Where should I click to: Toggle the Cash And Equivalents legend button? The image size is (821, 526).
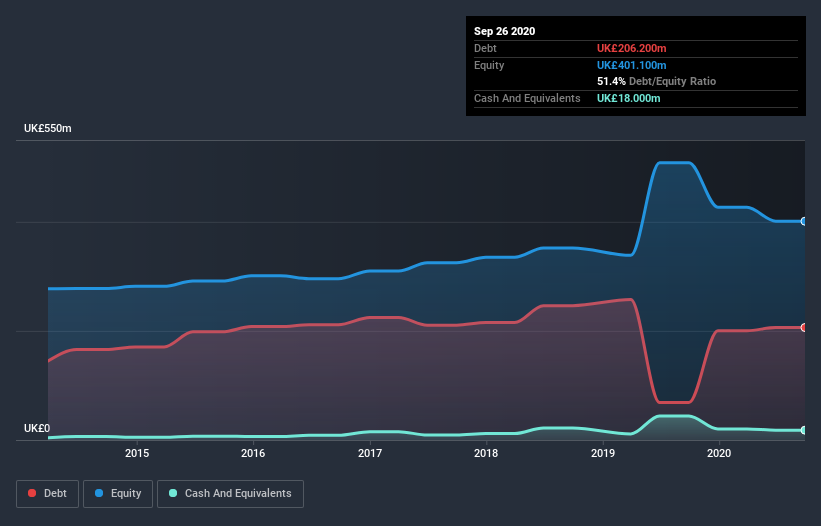click(x=230, y=494)
